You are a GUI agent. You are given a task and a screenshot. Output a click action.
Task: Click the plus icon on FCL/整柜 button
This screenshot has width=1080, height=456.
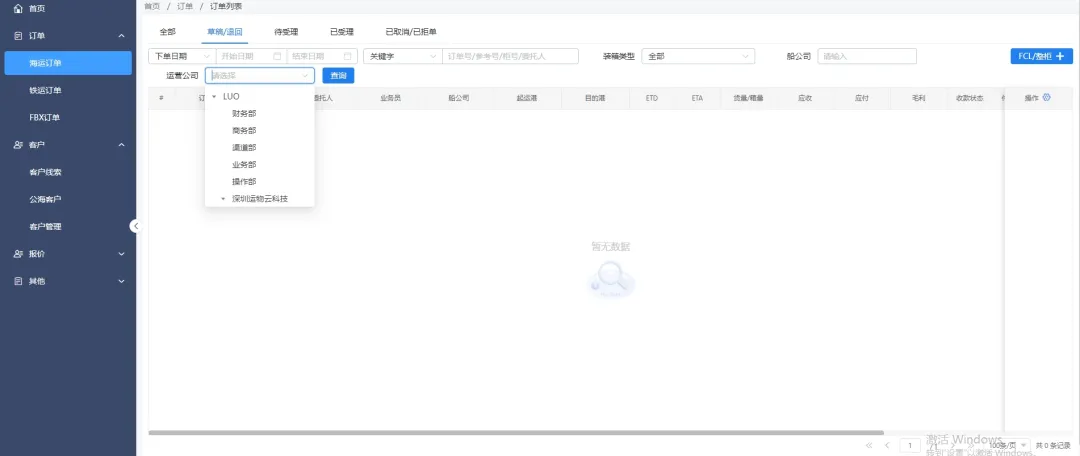click(x=1060, y=56)
